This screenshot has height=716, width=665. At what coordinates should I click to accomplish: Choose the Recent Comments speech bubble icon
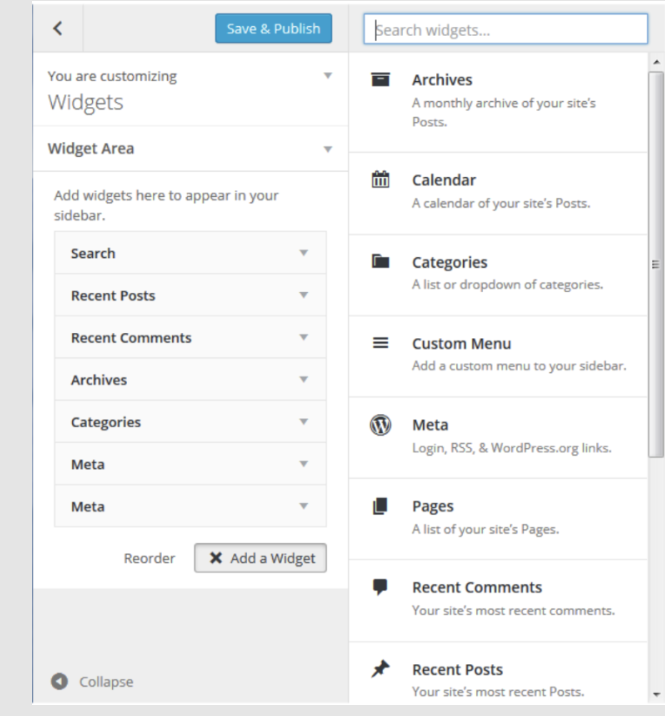click(x=380, y=587)
